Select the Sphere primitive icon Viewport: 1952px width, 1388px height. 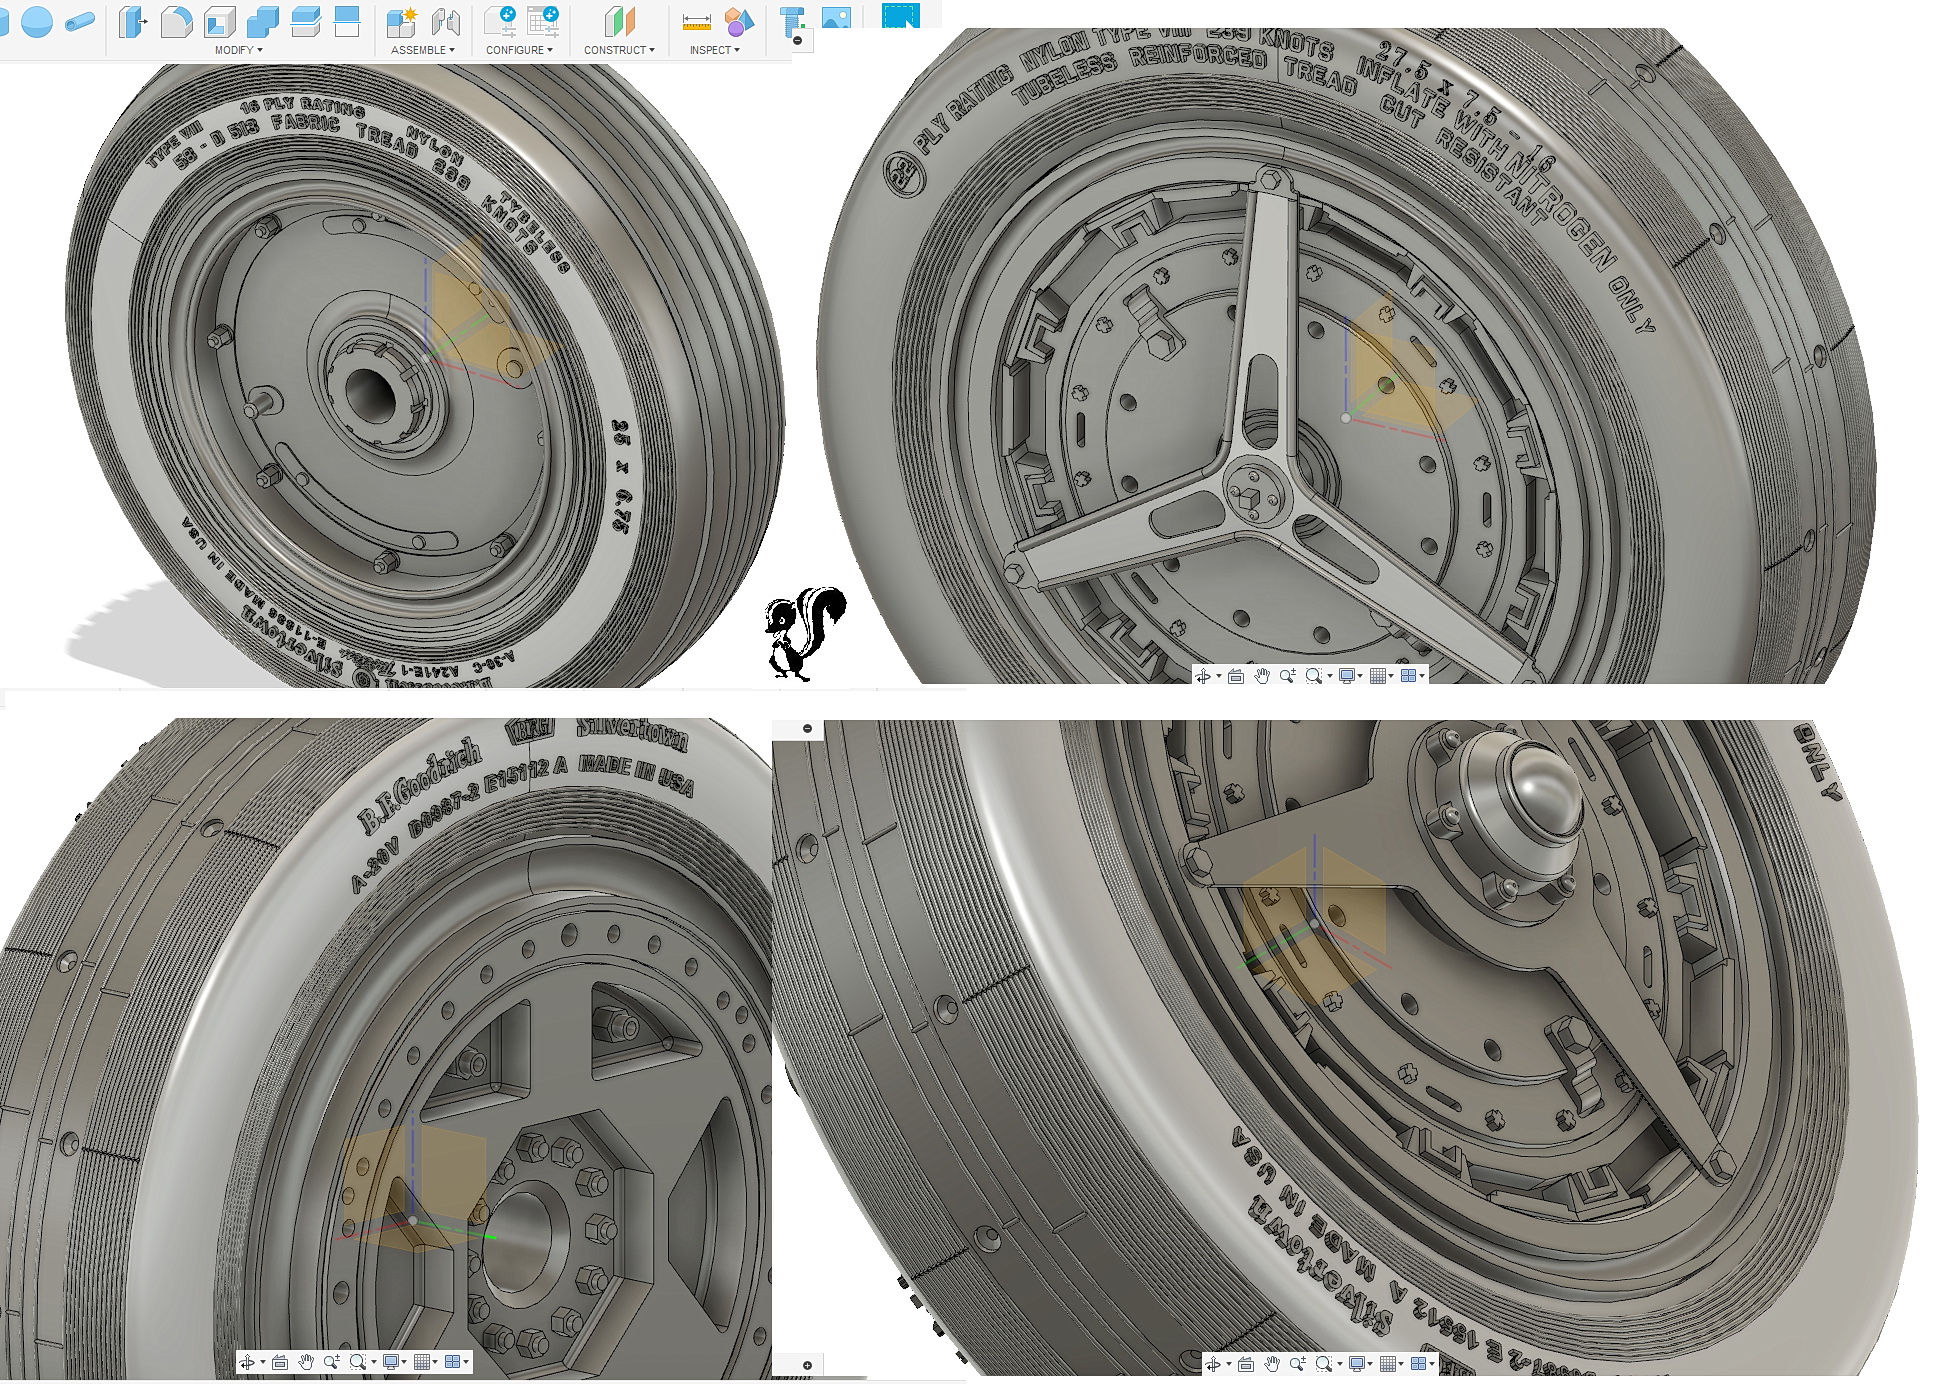[x=37, y=21]
